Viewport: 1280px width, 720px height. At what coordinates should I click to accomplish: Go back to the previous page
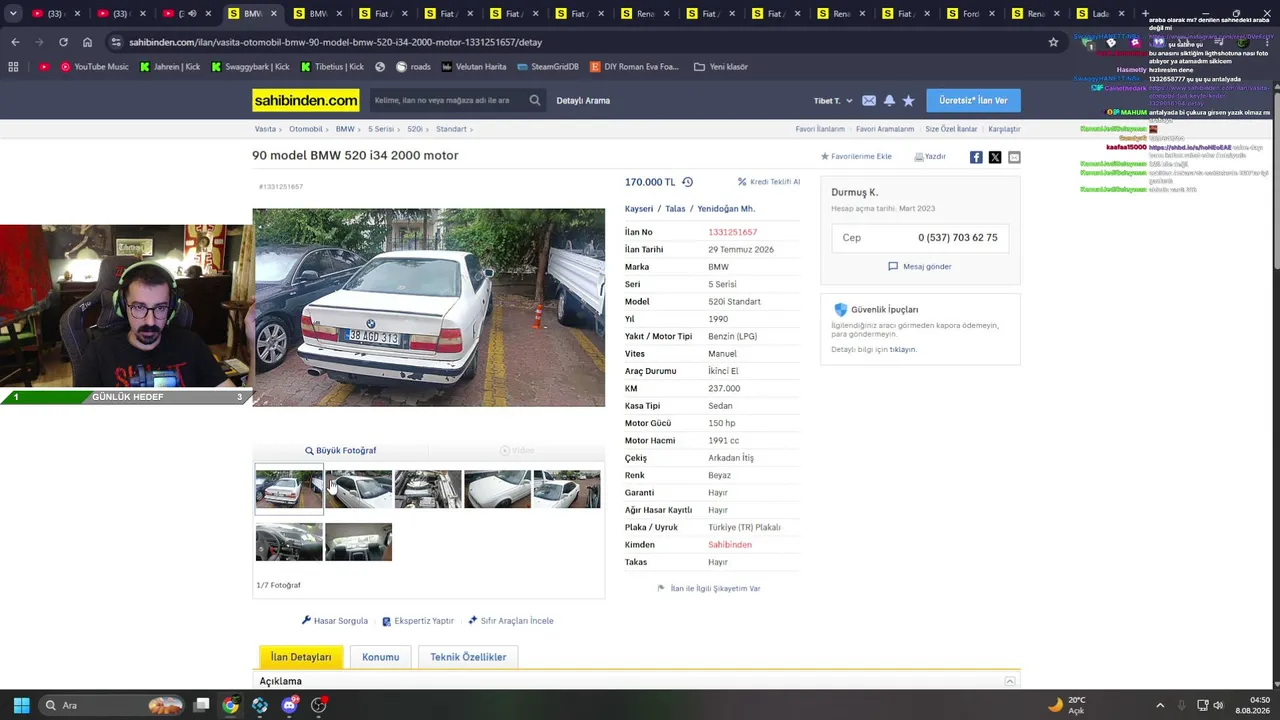tap(15, 42)
